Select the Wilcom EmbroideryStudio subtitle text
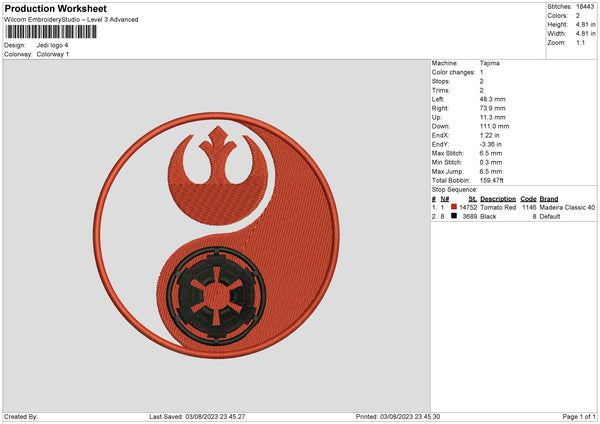The image size is (600, 424). (71, 20)
